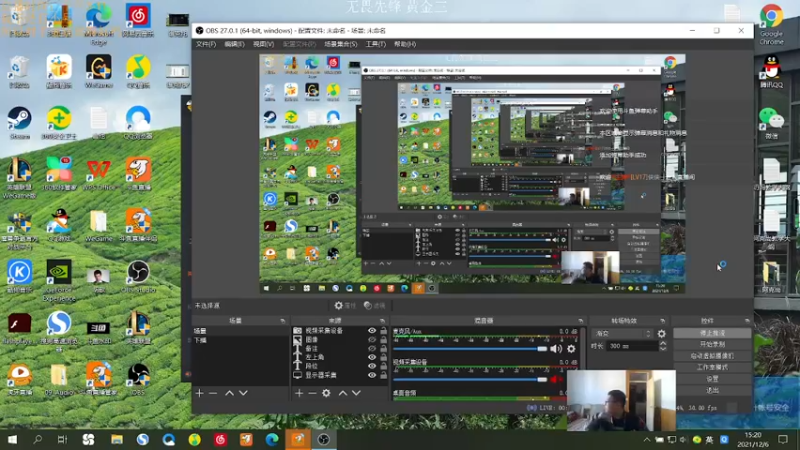Add a new source with plus icon

(x=299, y=393)
